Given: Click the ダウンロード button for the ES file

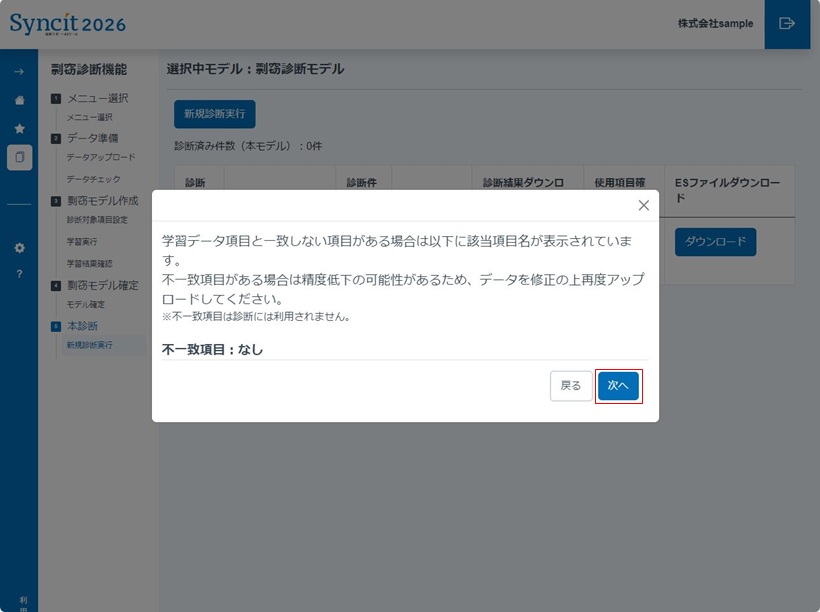Looking at the screenshot, I should (715, 242).
